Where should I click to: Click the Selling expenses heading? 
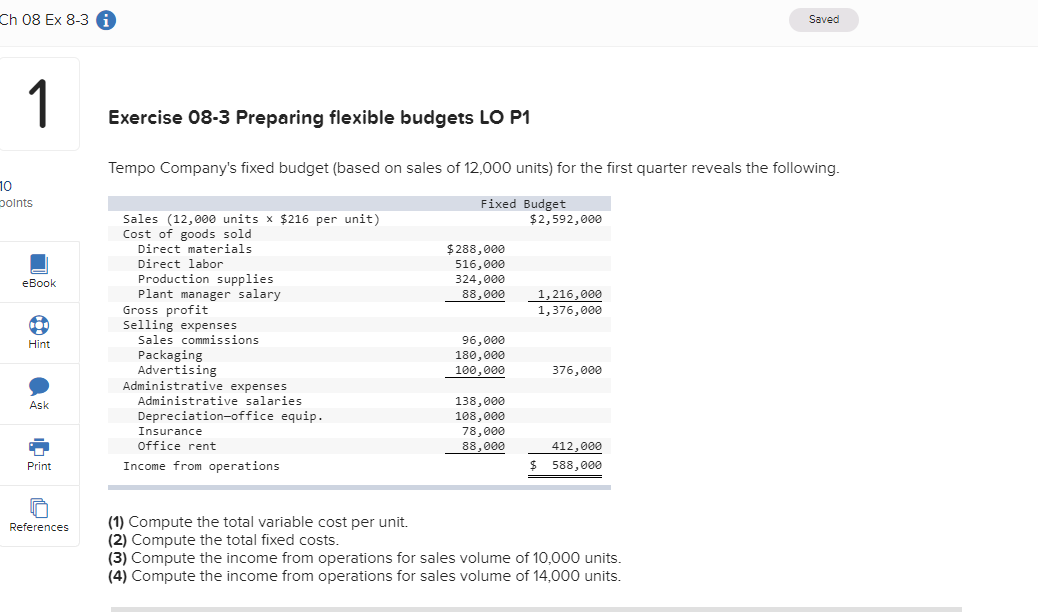point(179,325)
